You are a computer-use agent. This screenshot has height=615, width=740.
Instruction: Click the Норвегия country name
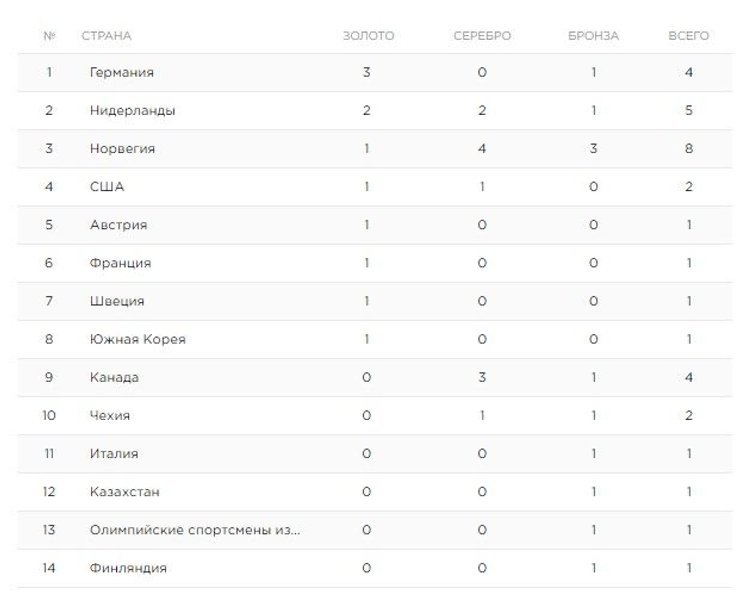(122, 149)
